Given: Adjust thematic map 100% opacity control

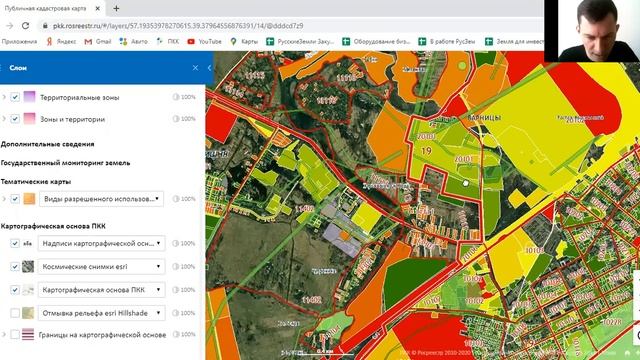Looking at the screenshot, I should (x=184, y=199).
